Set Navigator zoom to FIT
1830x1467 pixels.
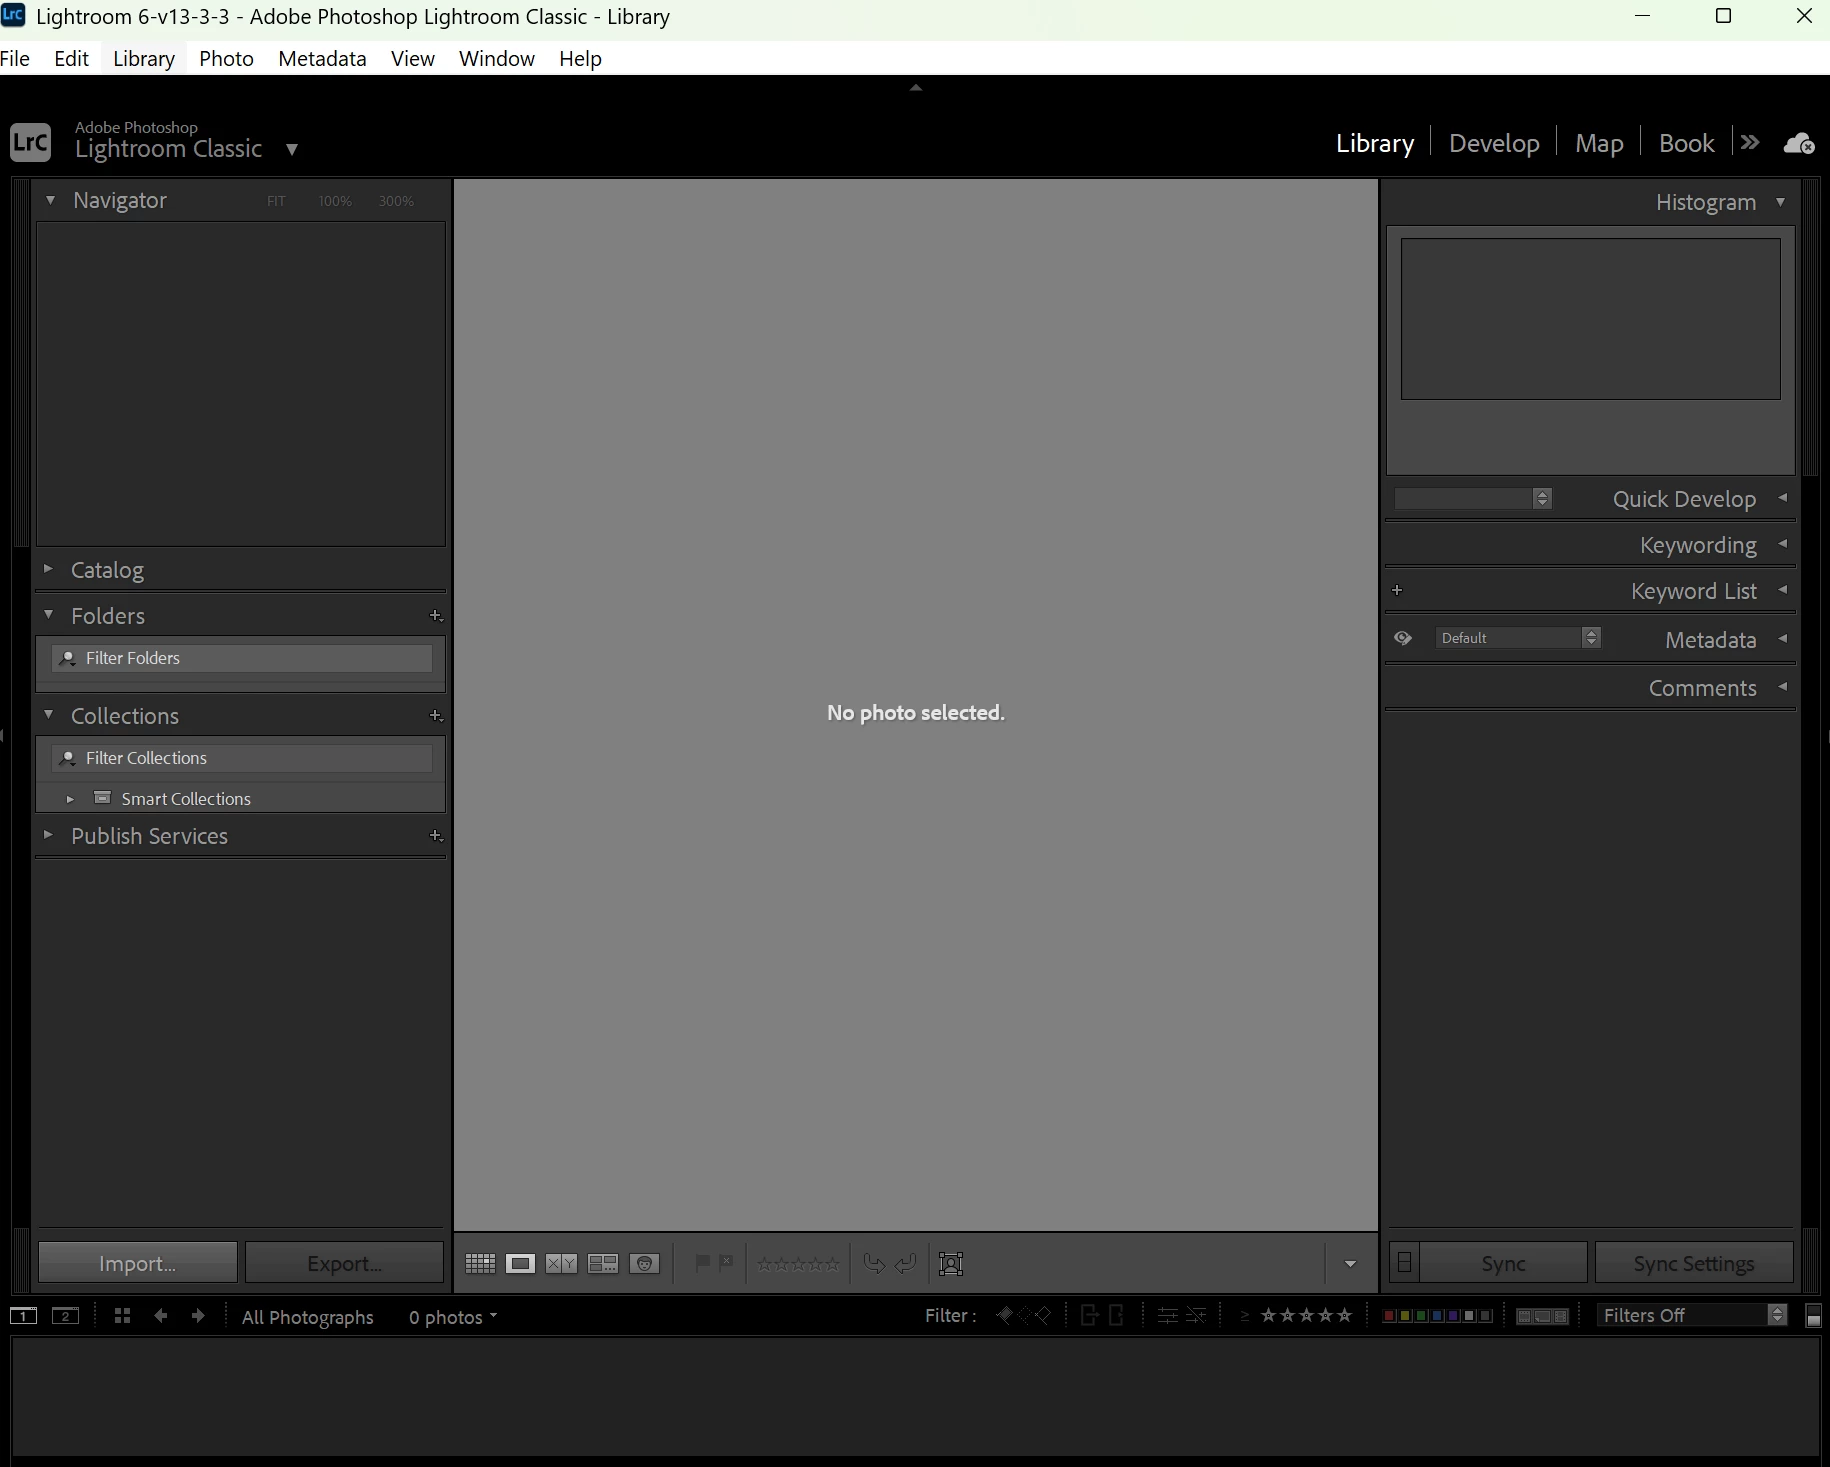click(276, 201)
